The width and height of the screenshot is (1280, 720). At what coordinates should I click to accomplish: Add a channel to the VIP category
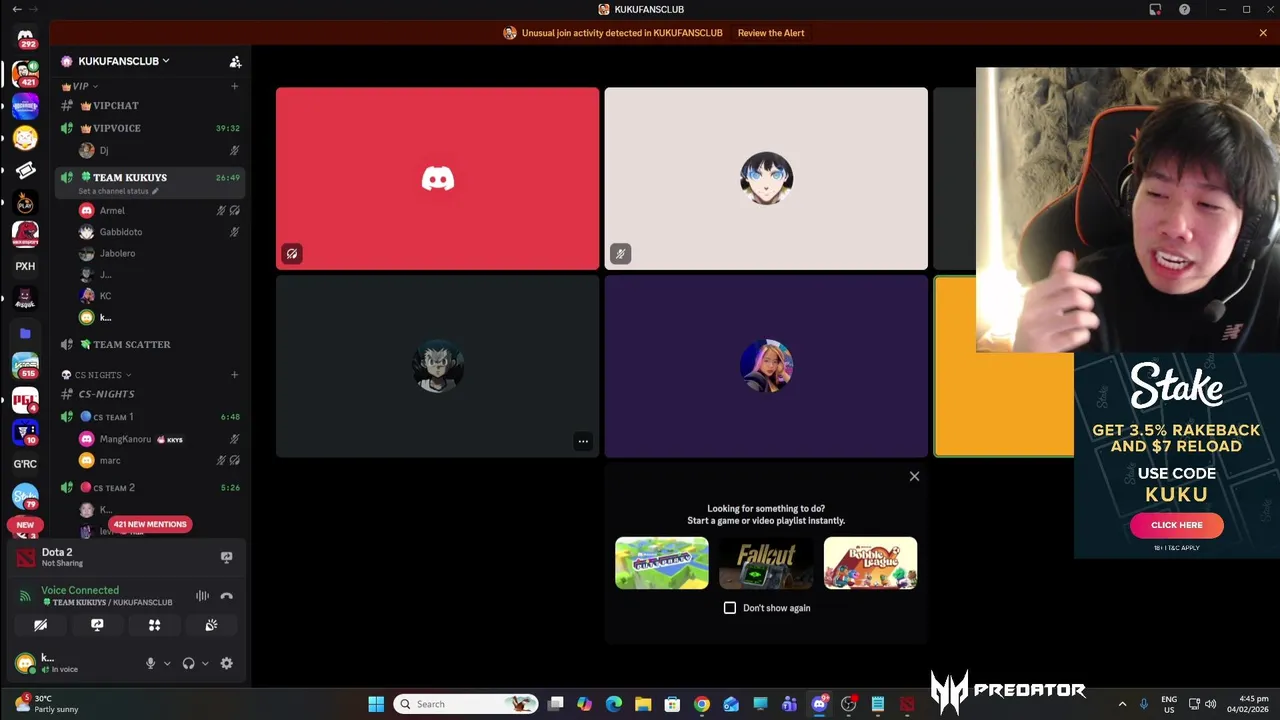pos(235,86)
